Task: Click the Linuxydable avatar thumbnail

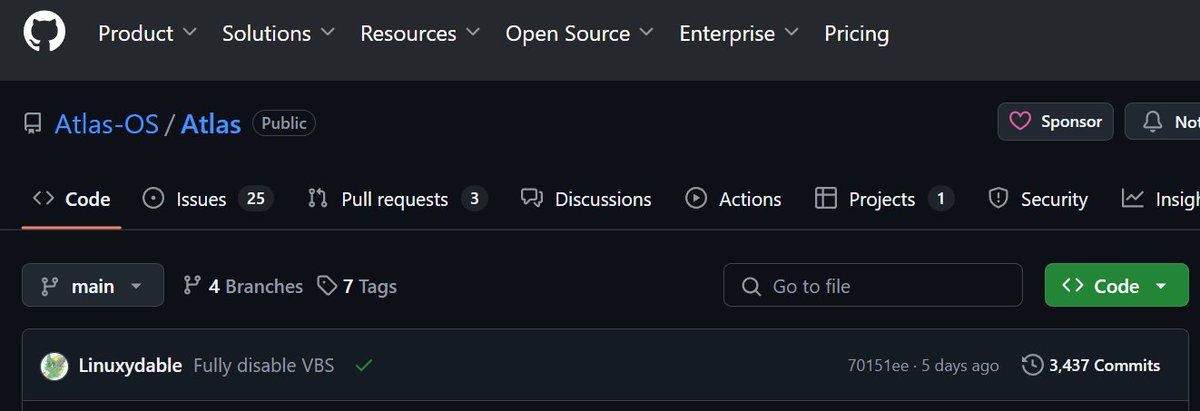Action: click(54, 366)
